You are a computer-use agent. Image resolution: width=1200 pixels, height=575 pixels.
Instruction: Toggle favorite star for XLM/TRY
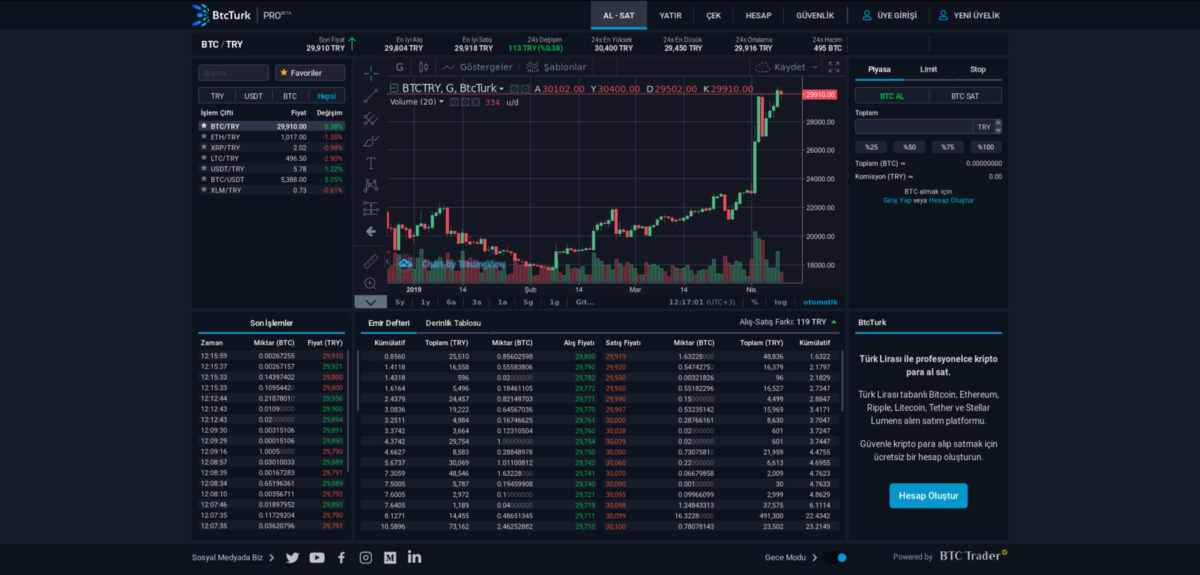tap(204, 190)
